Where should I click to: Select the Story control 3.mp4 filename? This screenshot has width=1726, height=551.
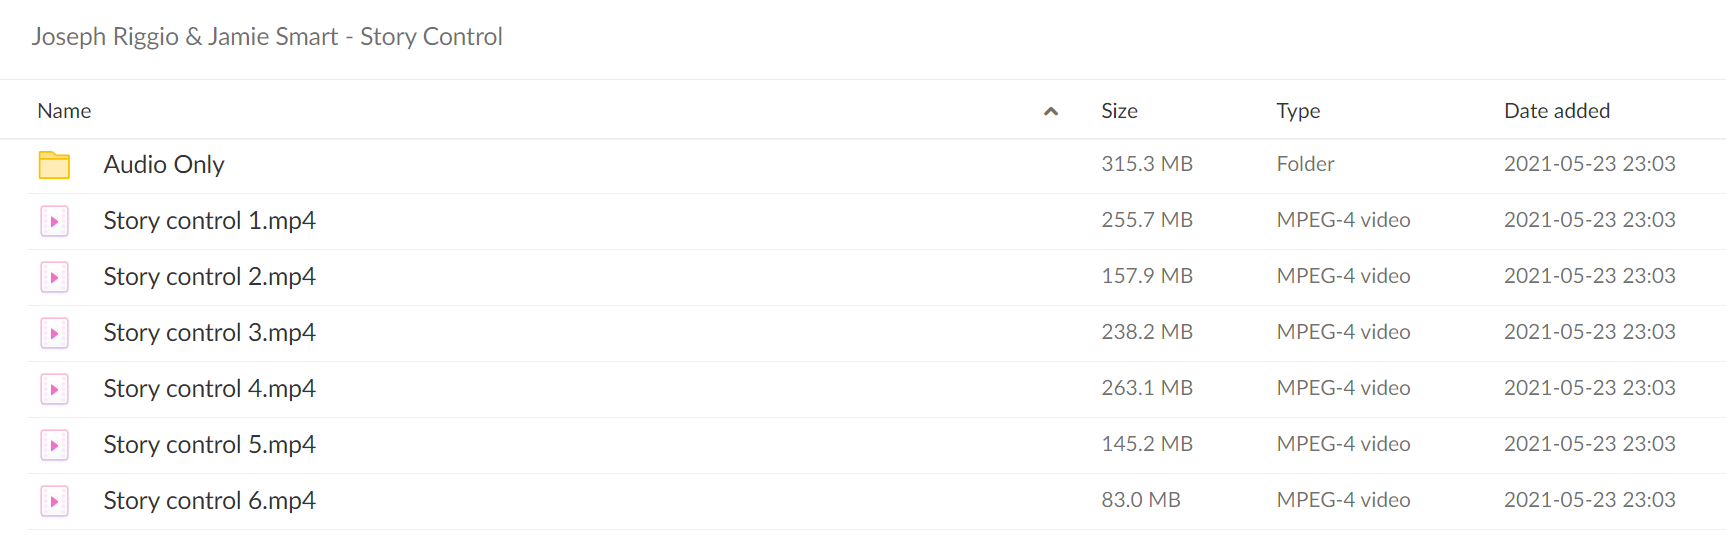click(210, 333)
